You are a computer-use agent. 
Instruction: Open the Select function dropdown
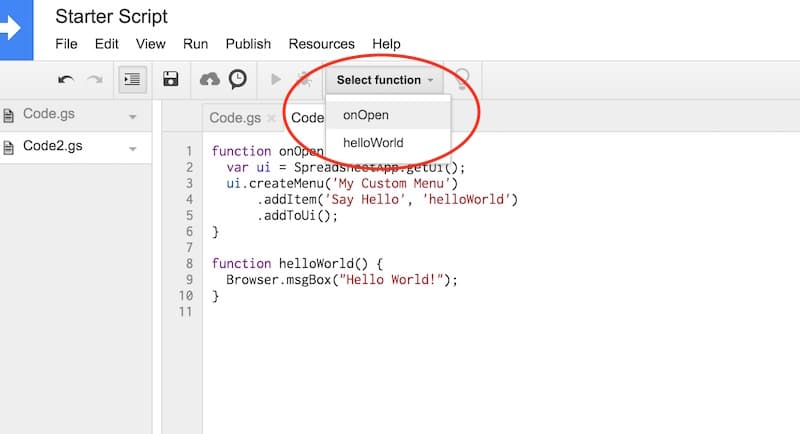pyautogui.click(x=385, y=80)
